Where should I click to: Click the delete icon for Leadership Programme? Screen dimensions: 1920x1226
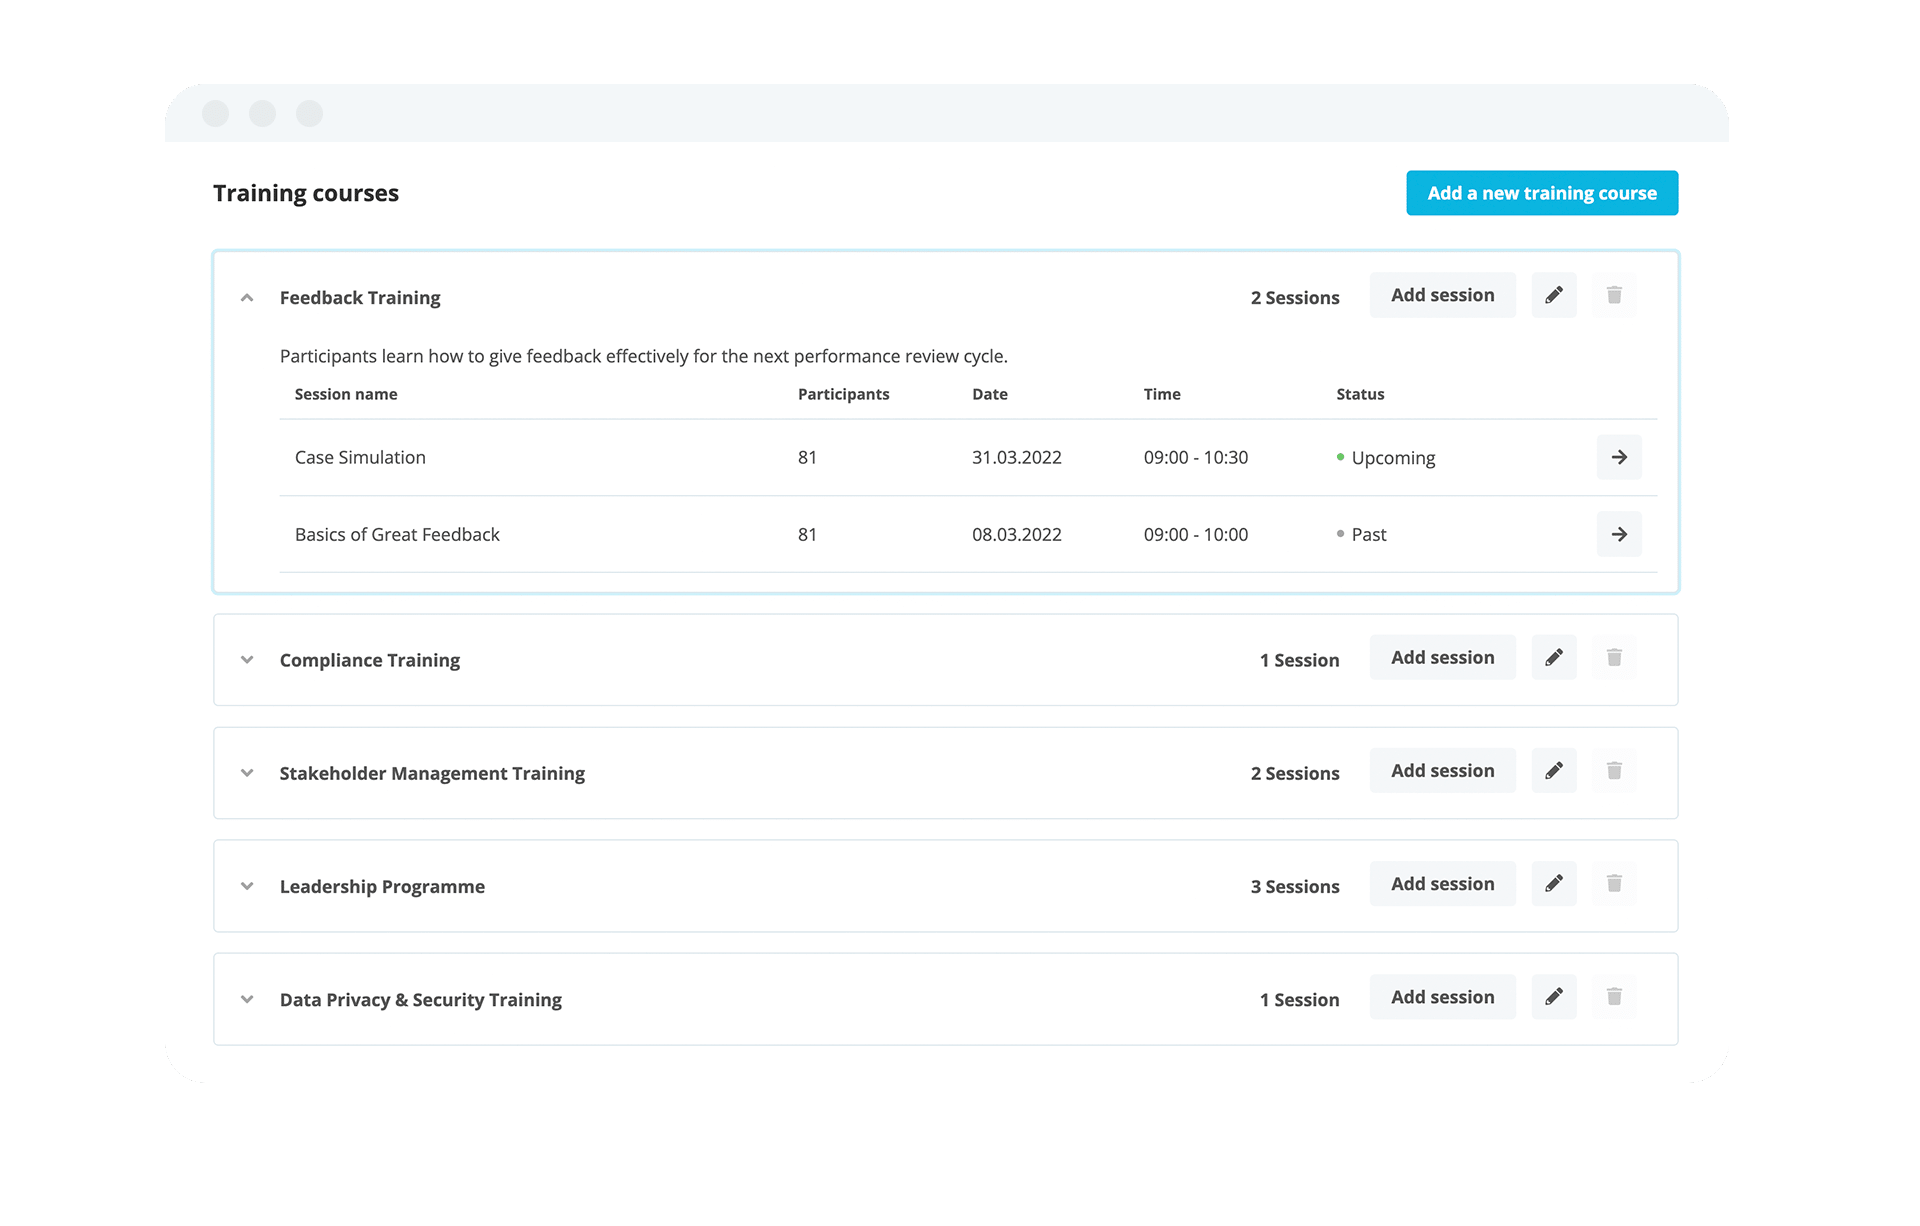(1615, 883)
